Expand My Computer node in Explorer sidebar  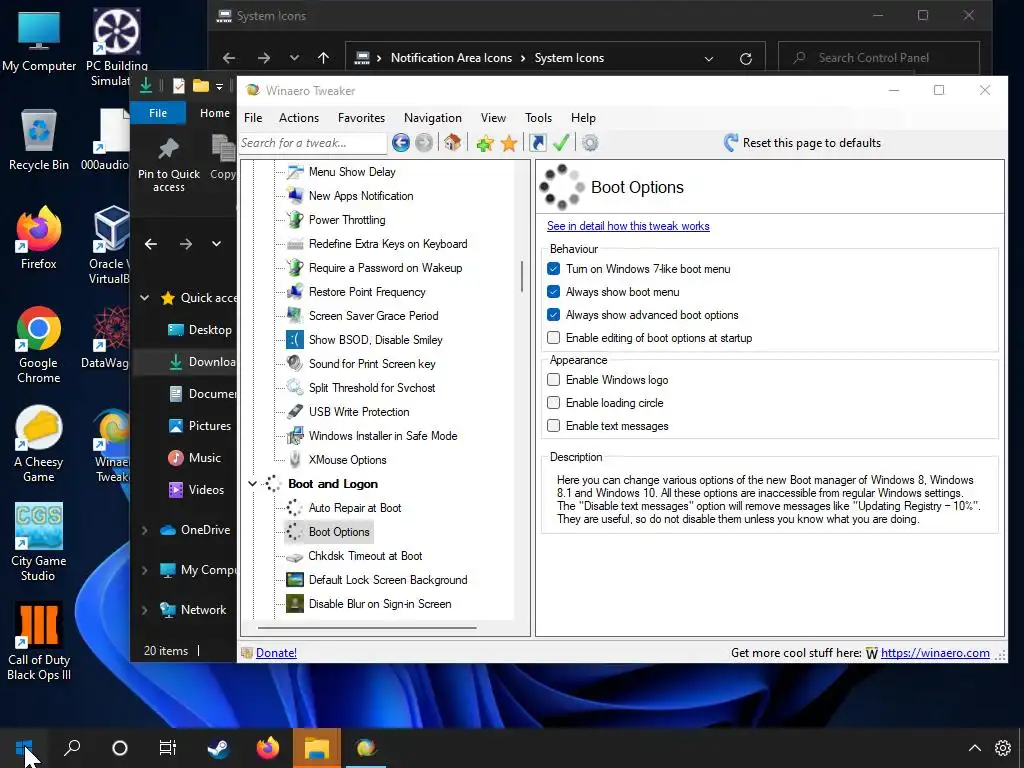[x=145, y=570]
